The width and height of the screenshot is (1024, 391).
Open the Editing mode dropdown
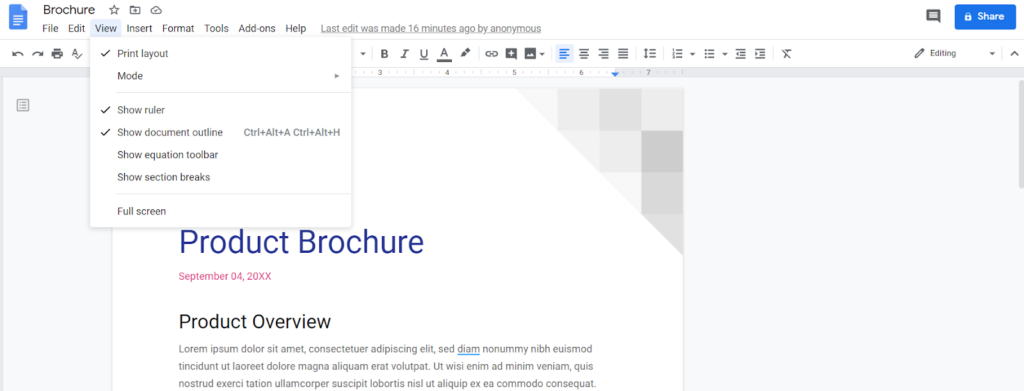[x=954, y=54]
